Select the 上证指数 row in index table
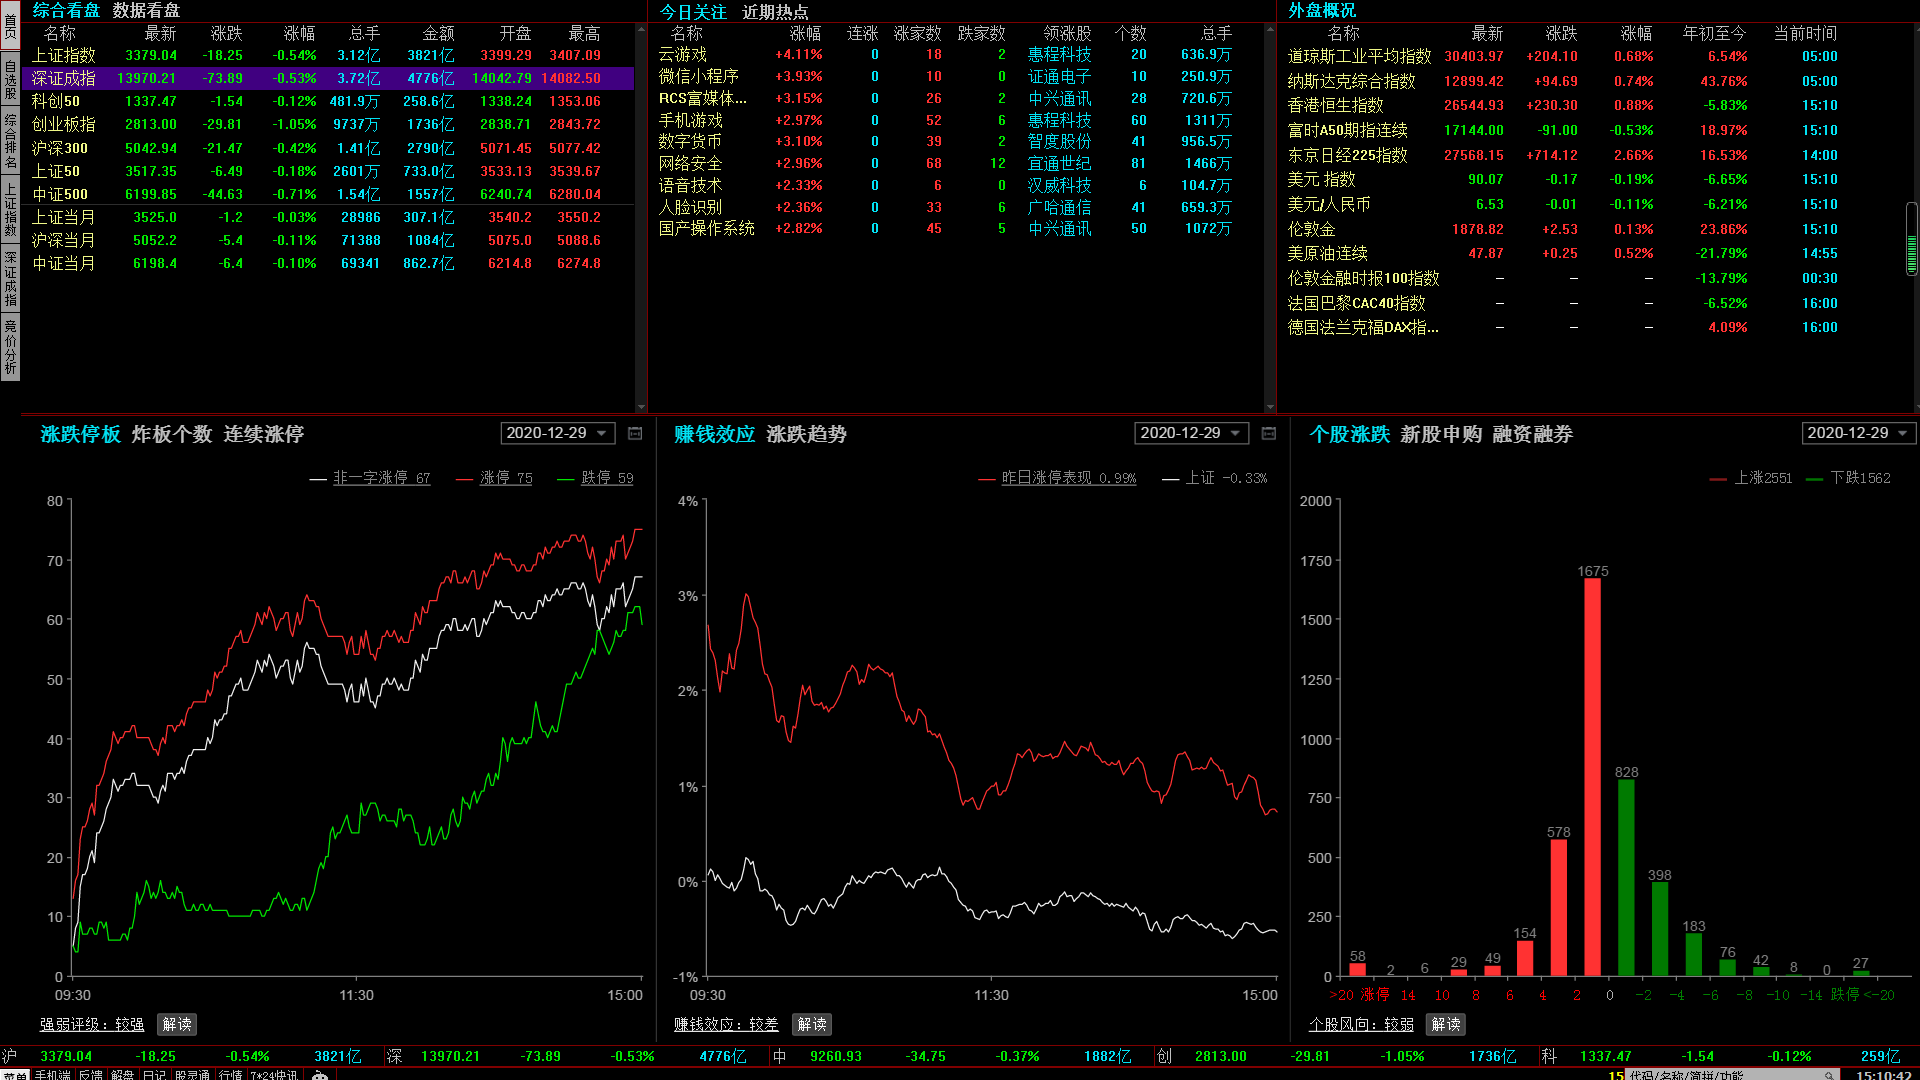The width and height of the screenshot is (1920, 1080). click(x=328, y=55)
